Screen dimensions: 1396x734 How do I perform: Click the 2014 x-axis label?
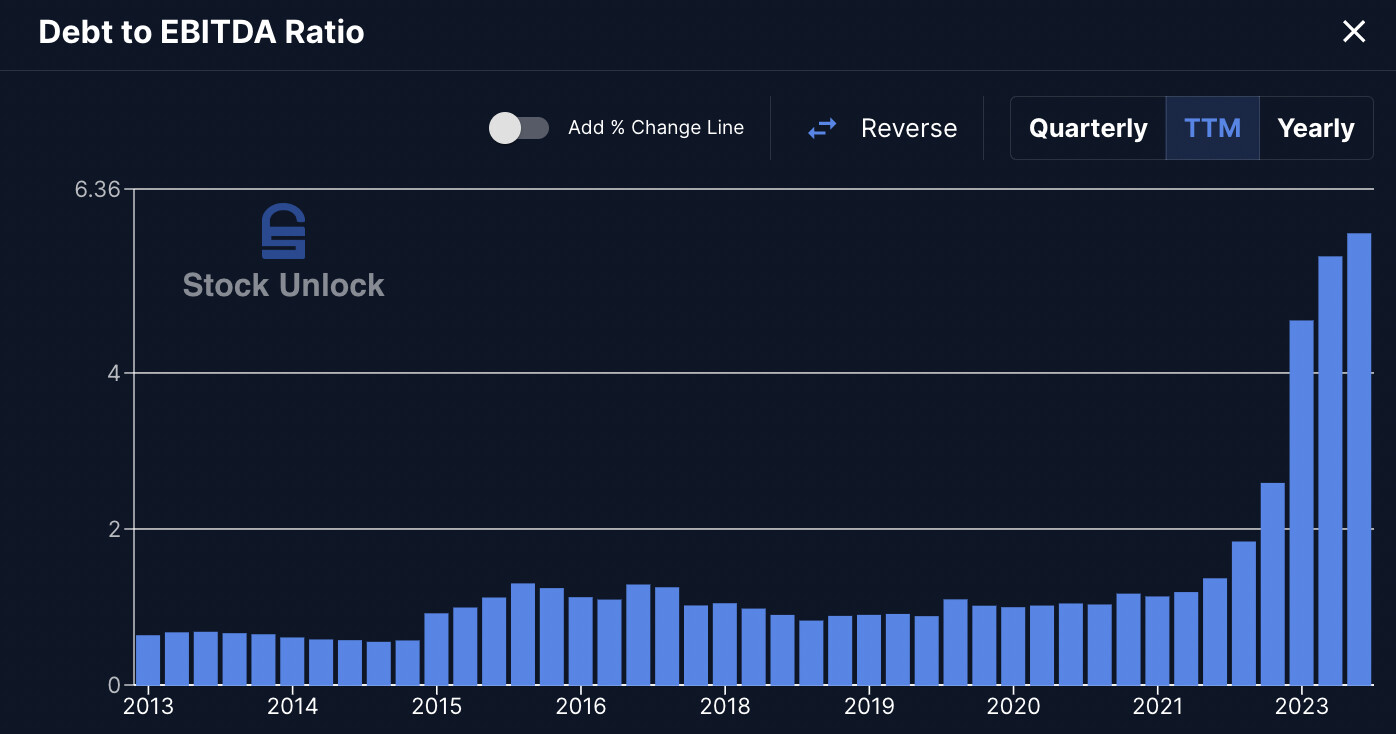tap(293, 706)
